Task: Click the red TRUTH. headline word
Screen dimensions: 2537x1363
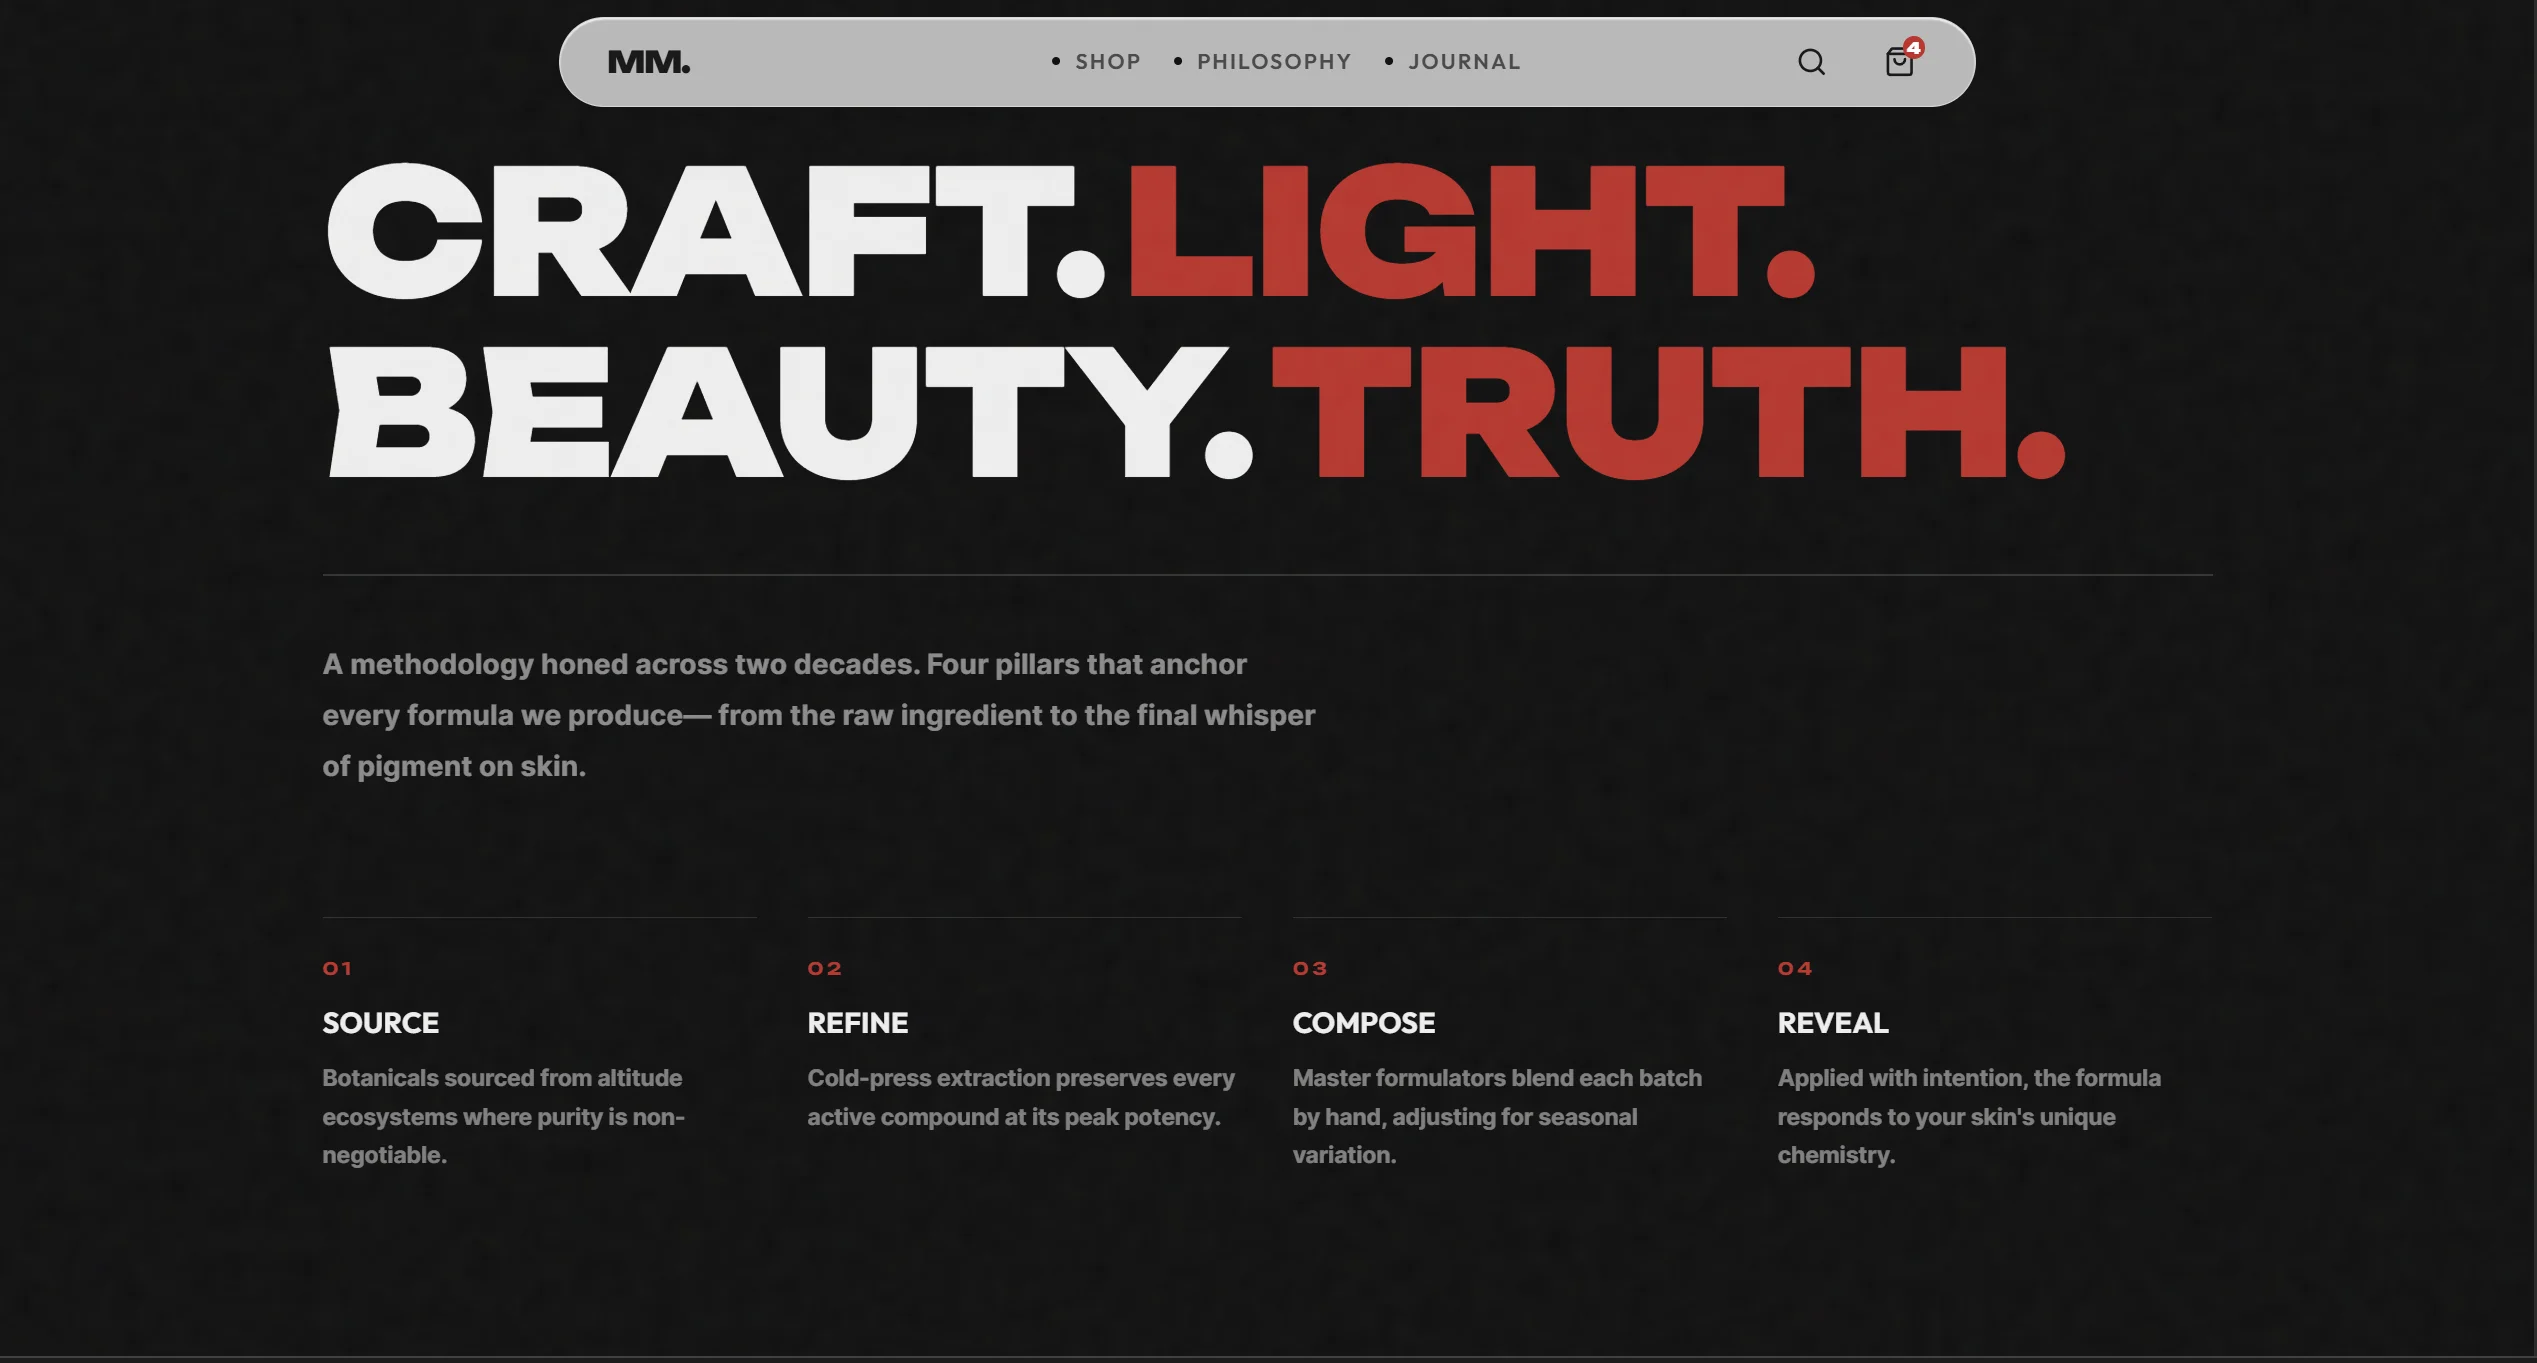Action: coord(1666,414)
